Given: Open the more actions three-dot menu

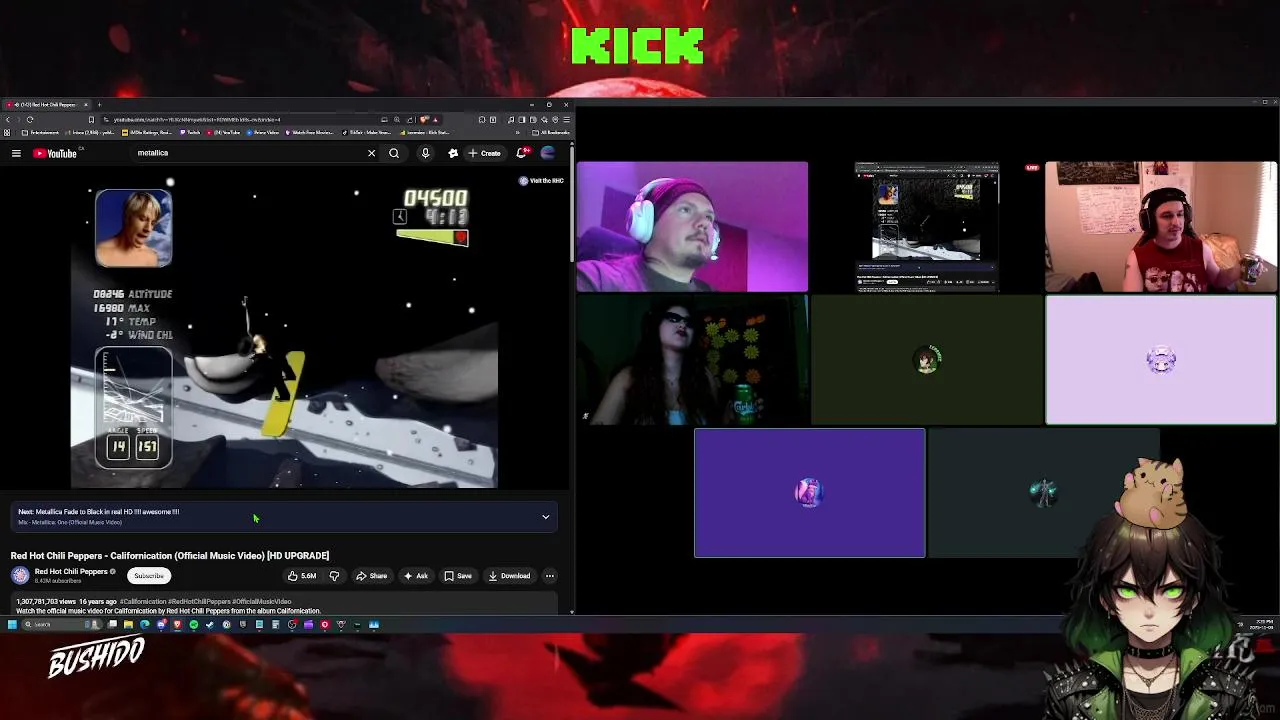Looking at the screenshot, I should coord(549,576).
